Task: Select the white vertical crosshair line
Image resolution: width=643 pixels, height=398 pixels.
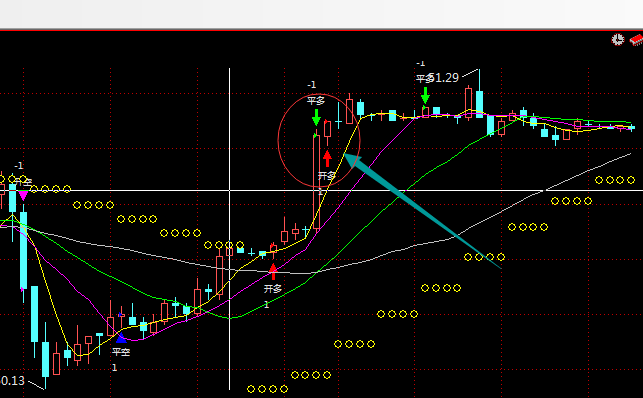Action: tap(229, 229)
